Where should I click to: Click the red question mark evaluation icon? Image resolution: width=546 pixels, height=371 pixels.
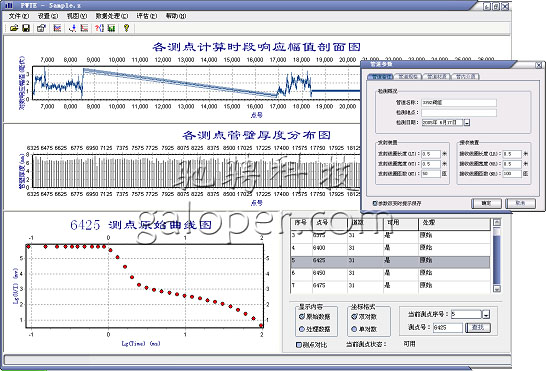pyautogui.click(x=99, y=28)
